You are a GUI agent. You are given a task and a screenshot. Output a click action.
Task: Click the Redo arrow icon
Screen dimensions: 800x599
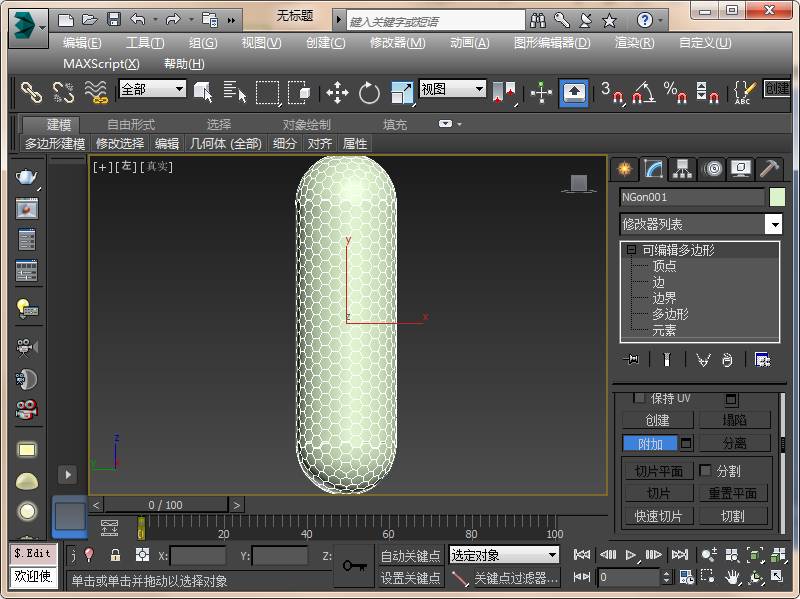click(x=173, y=20)
